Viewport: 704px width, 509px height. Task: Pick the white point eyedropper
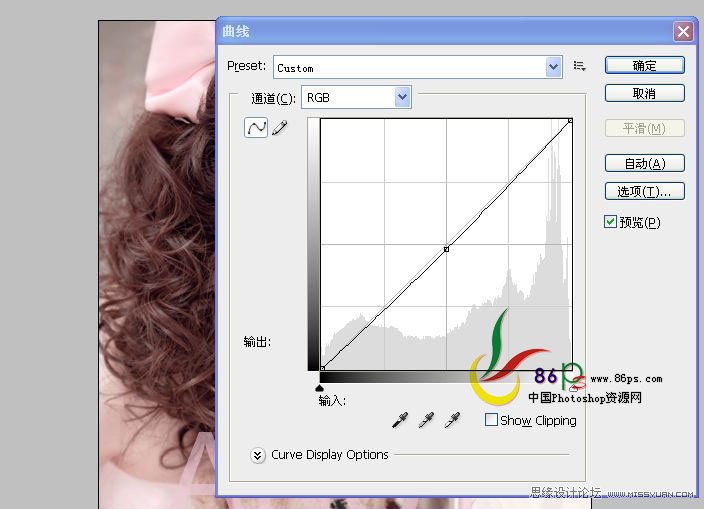453,420
